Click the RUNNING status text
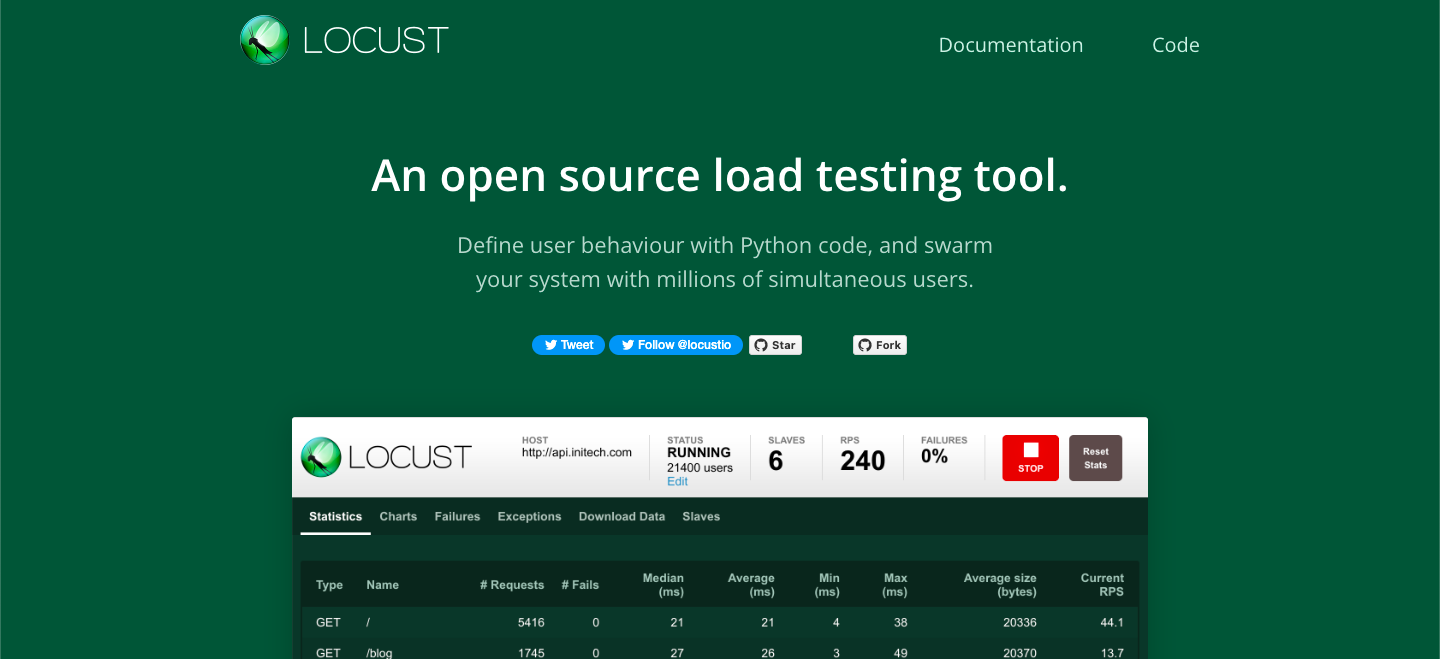 click(x=699, y=452)
